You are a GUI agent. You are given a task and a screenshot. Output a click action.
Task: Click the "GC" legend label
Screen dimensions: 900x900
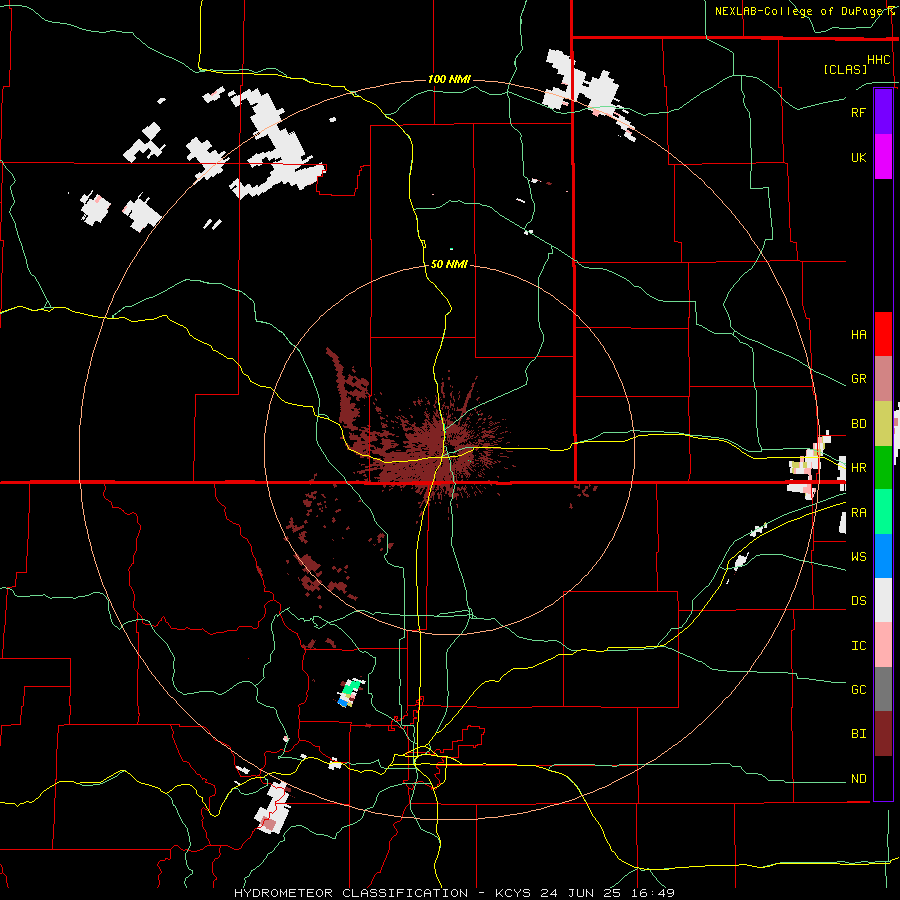[858, 689]
